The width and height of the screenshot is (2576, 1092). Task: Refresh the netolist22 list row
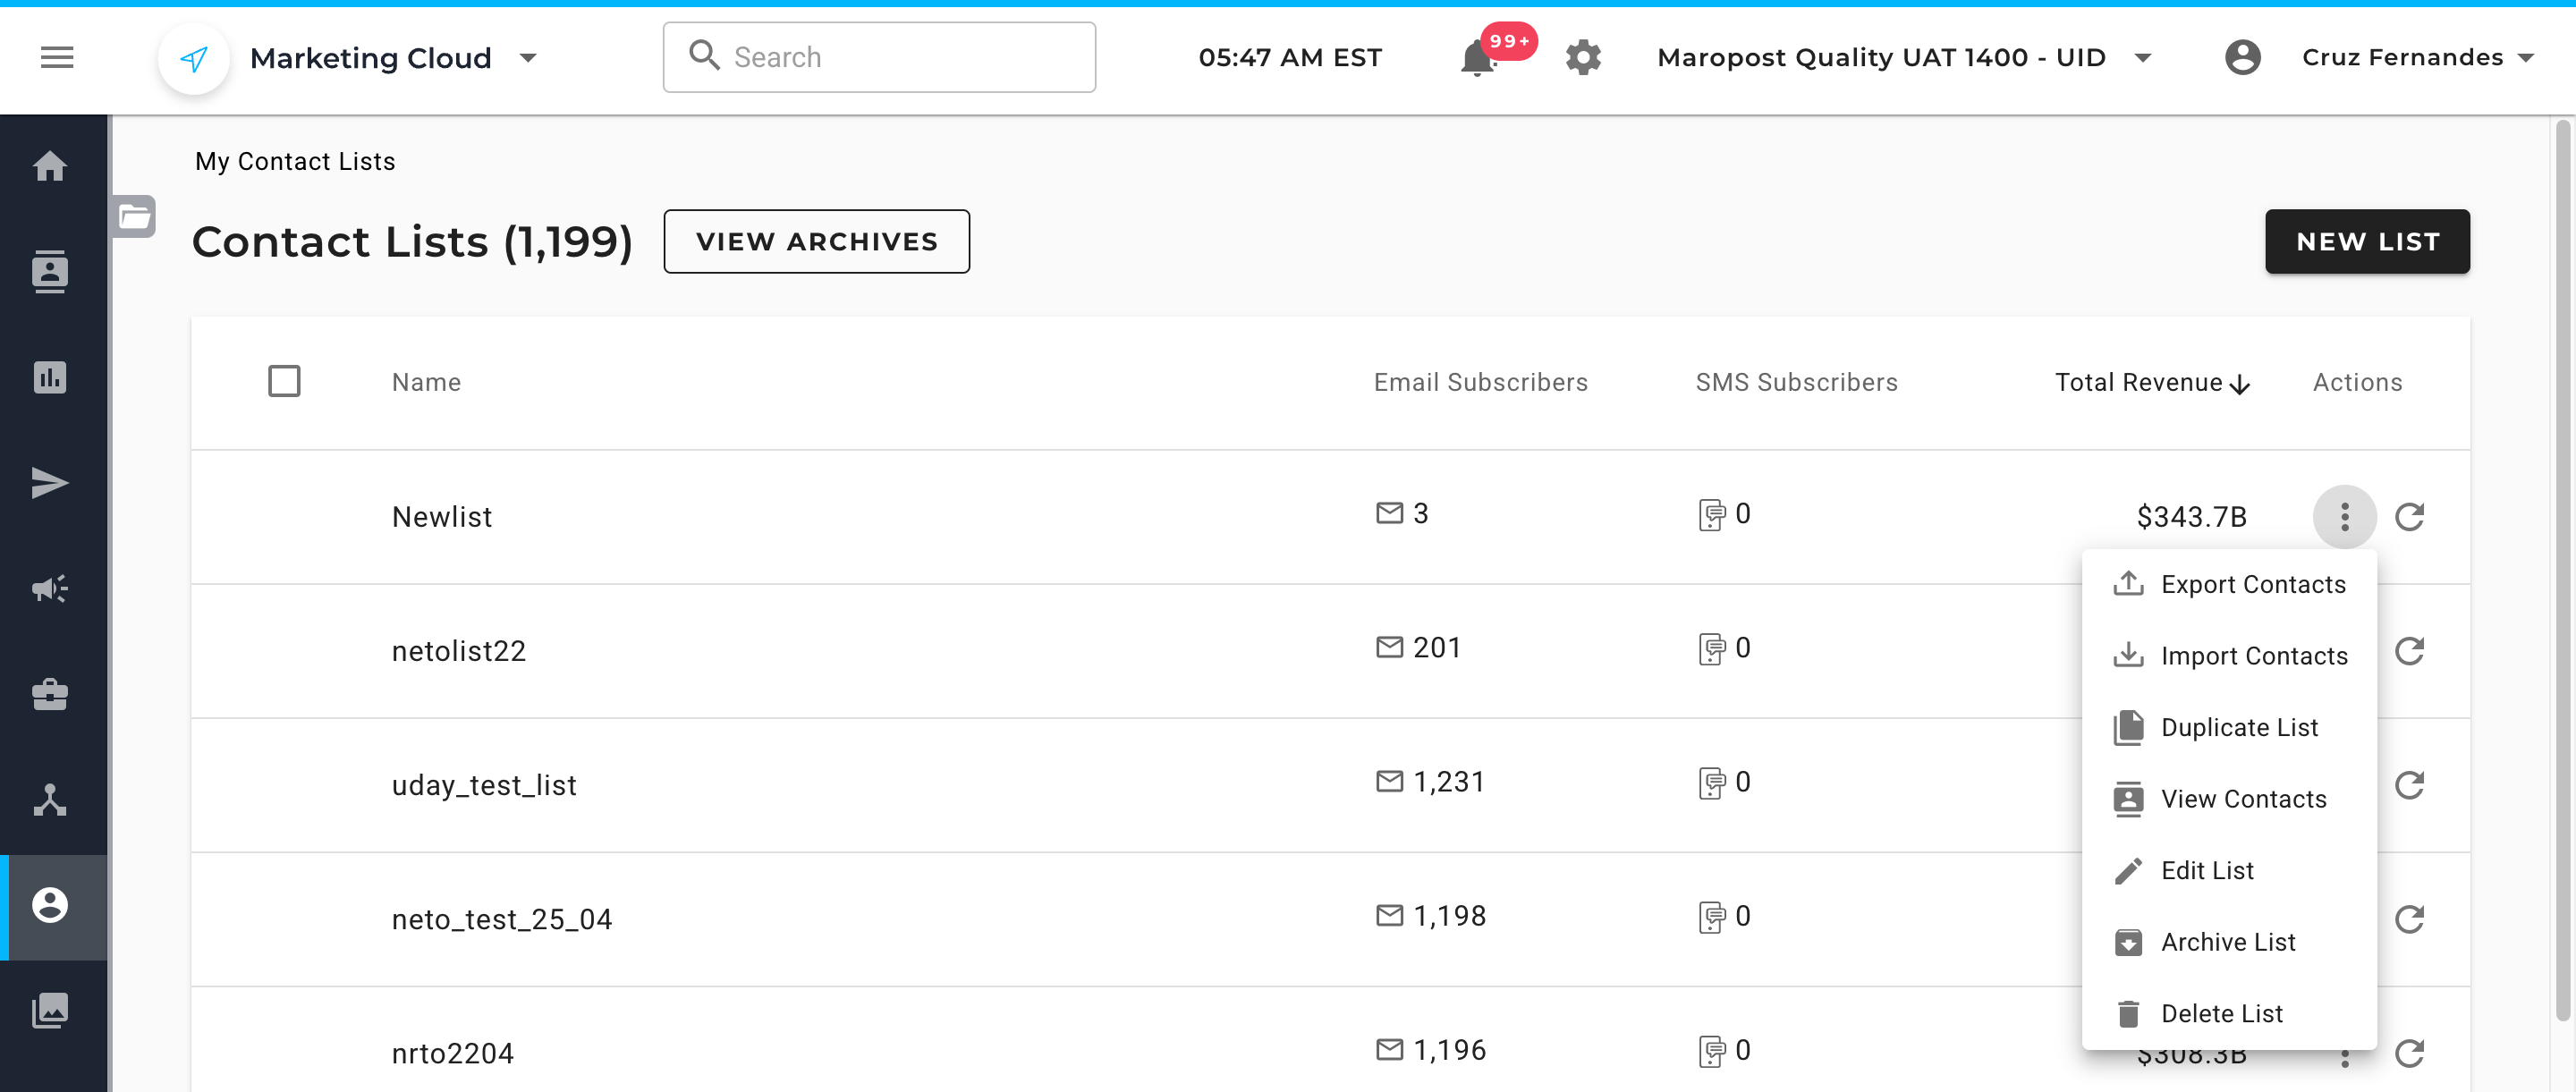point(2409,651)
